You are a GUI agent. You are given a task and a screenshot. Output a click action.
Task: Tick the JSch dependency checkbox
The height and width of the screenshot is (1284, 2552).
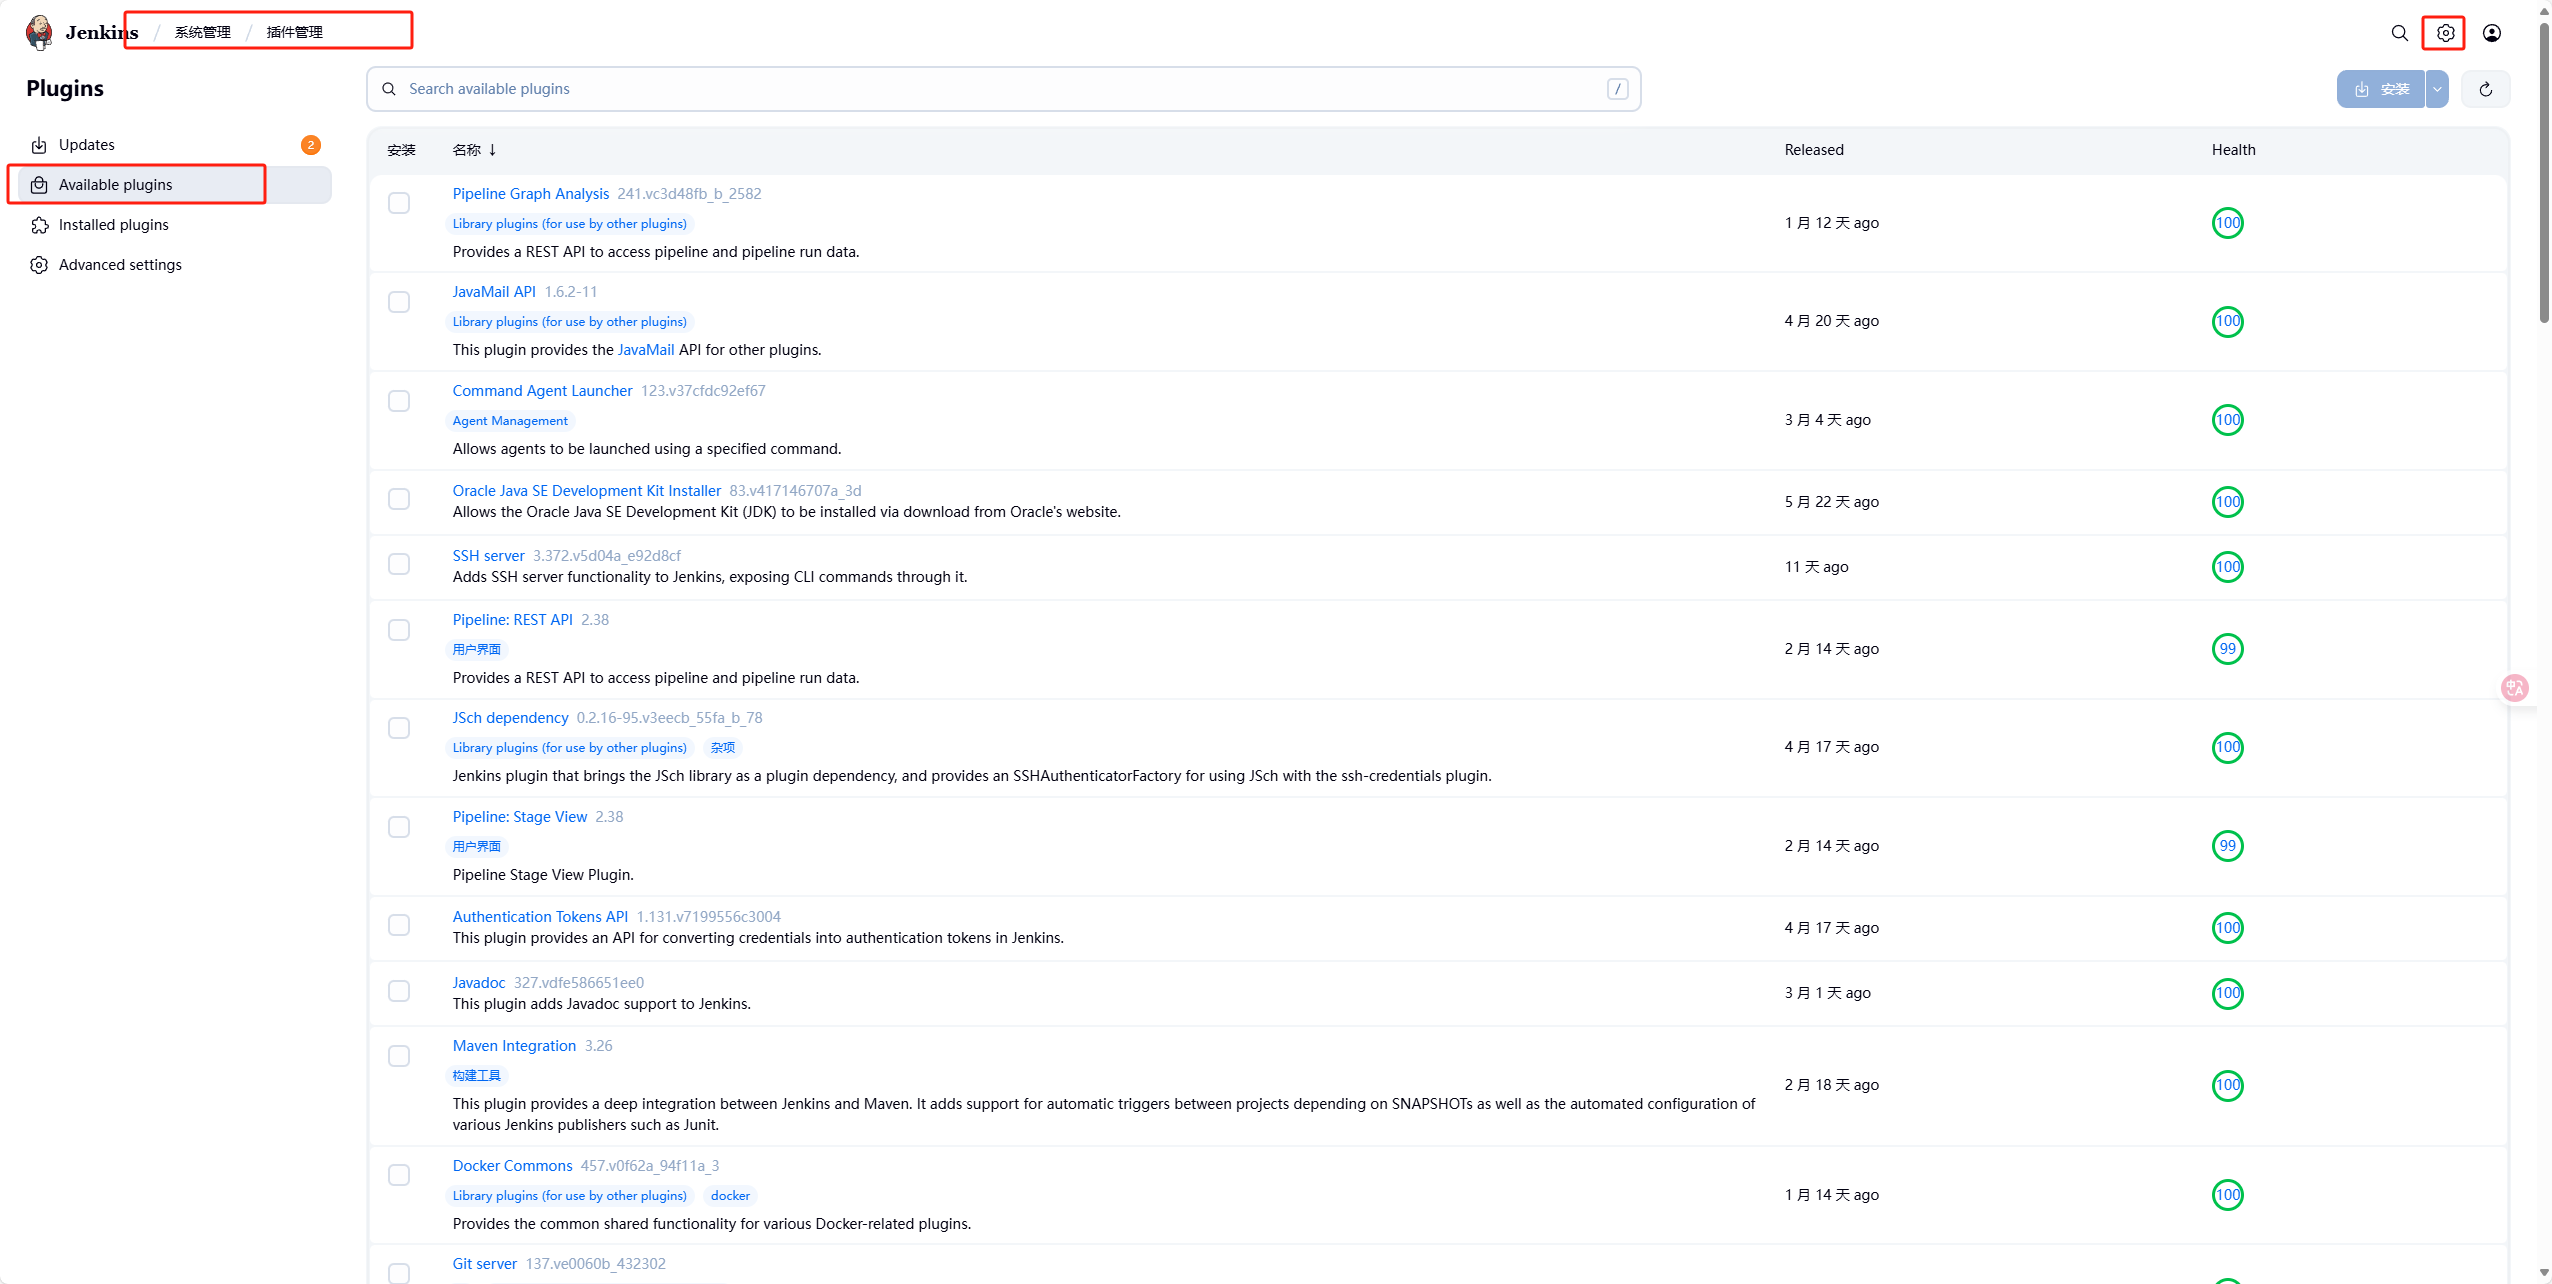coord(399,728)
